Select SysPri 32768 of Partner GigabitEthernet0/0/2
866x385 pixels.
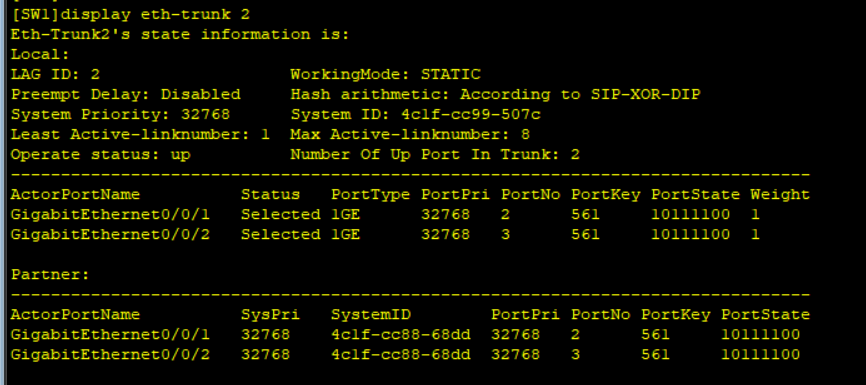click(266, 354)
